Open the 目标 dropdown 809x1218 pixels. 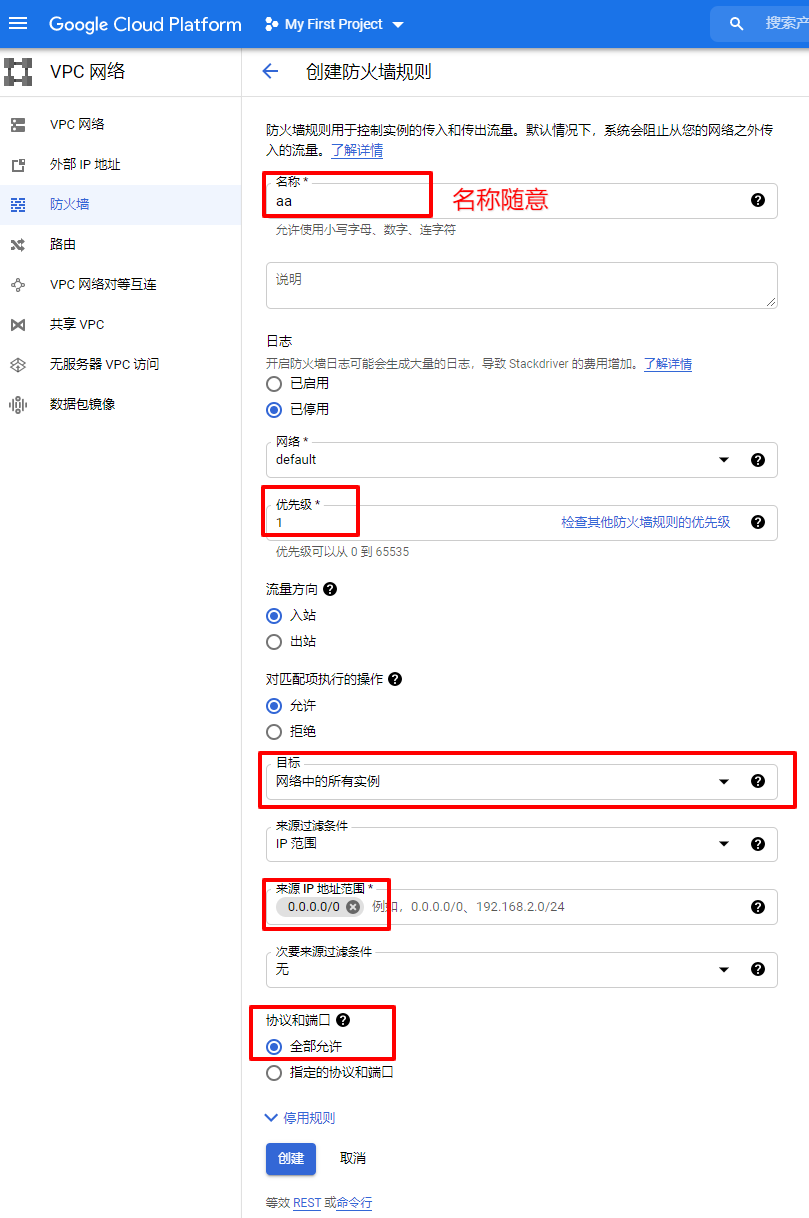[x=723, y=781]
